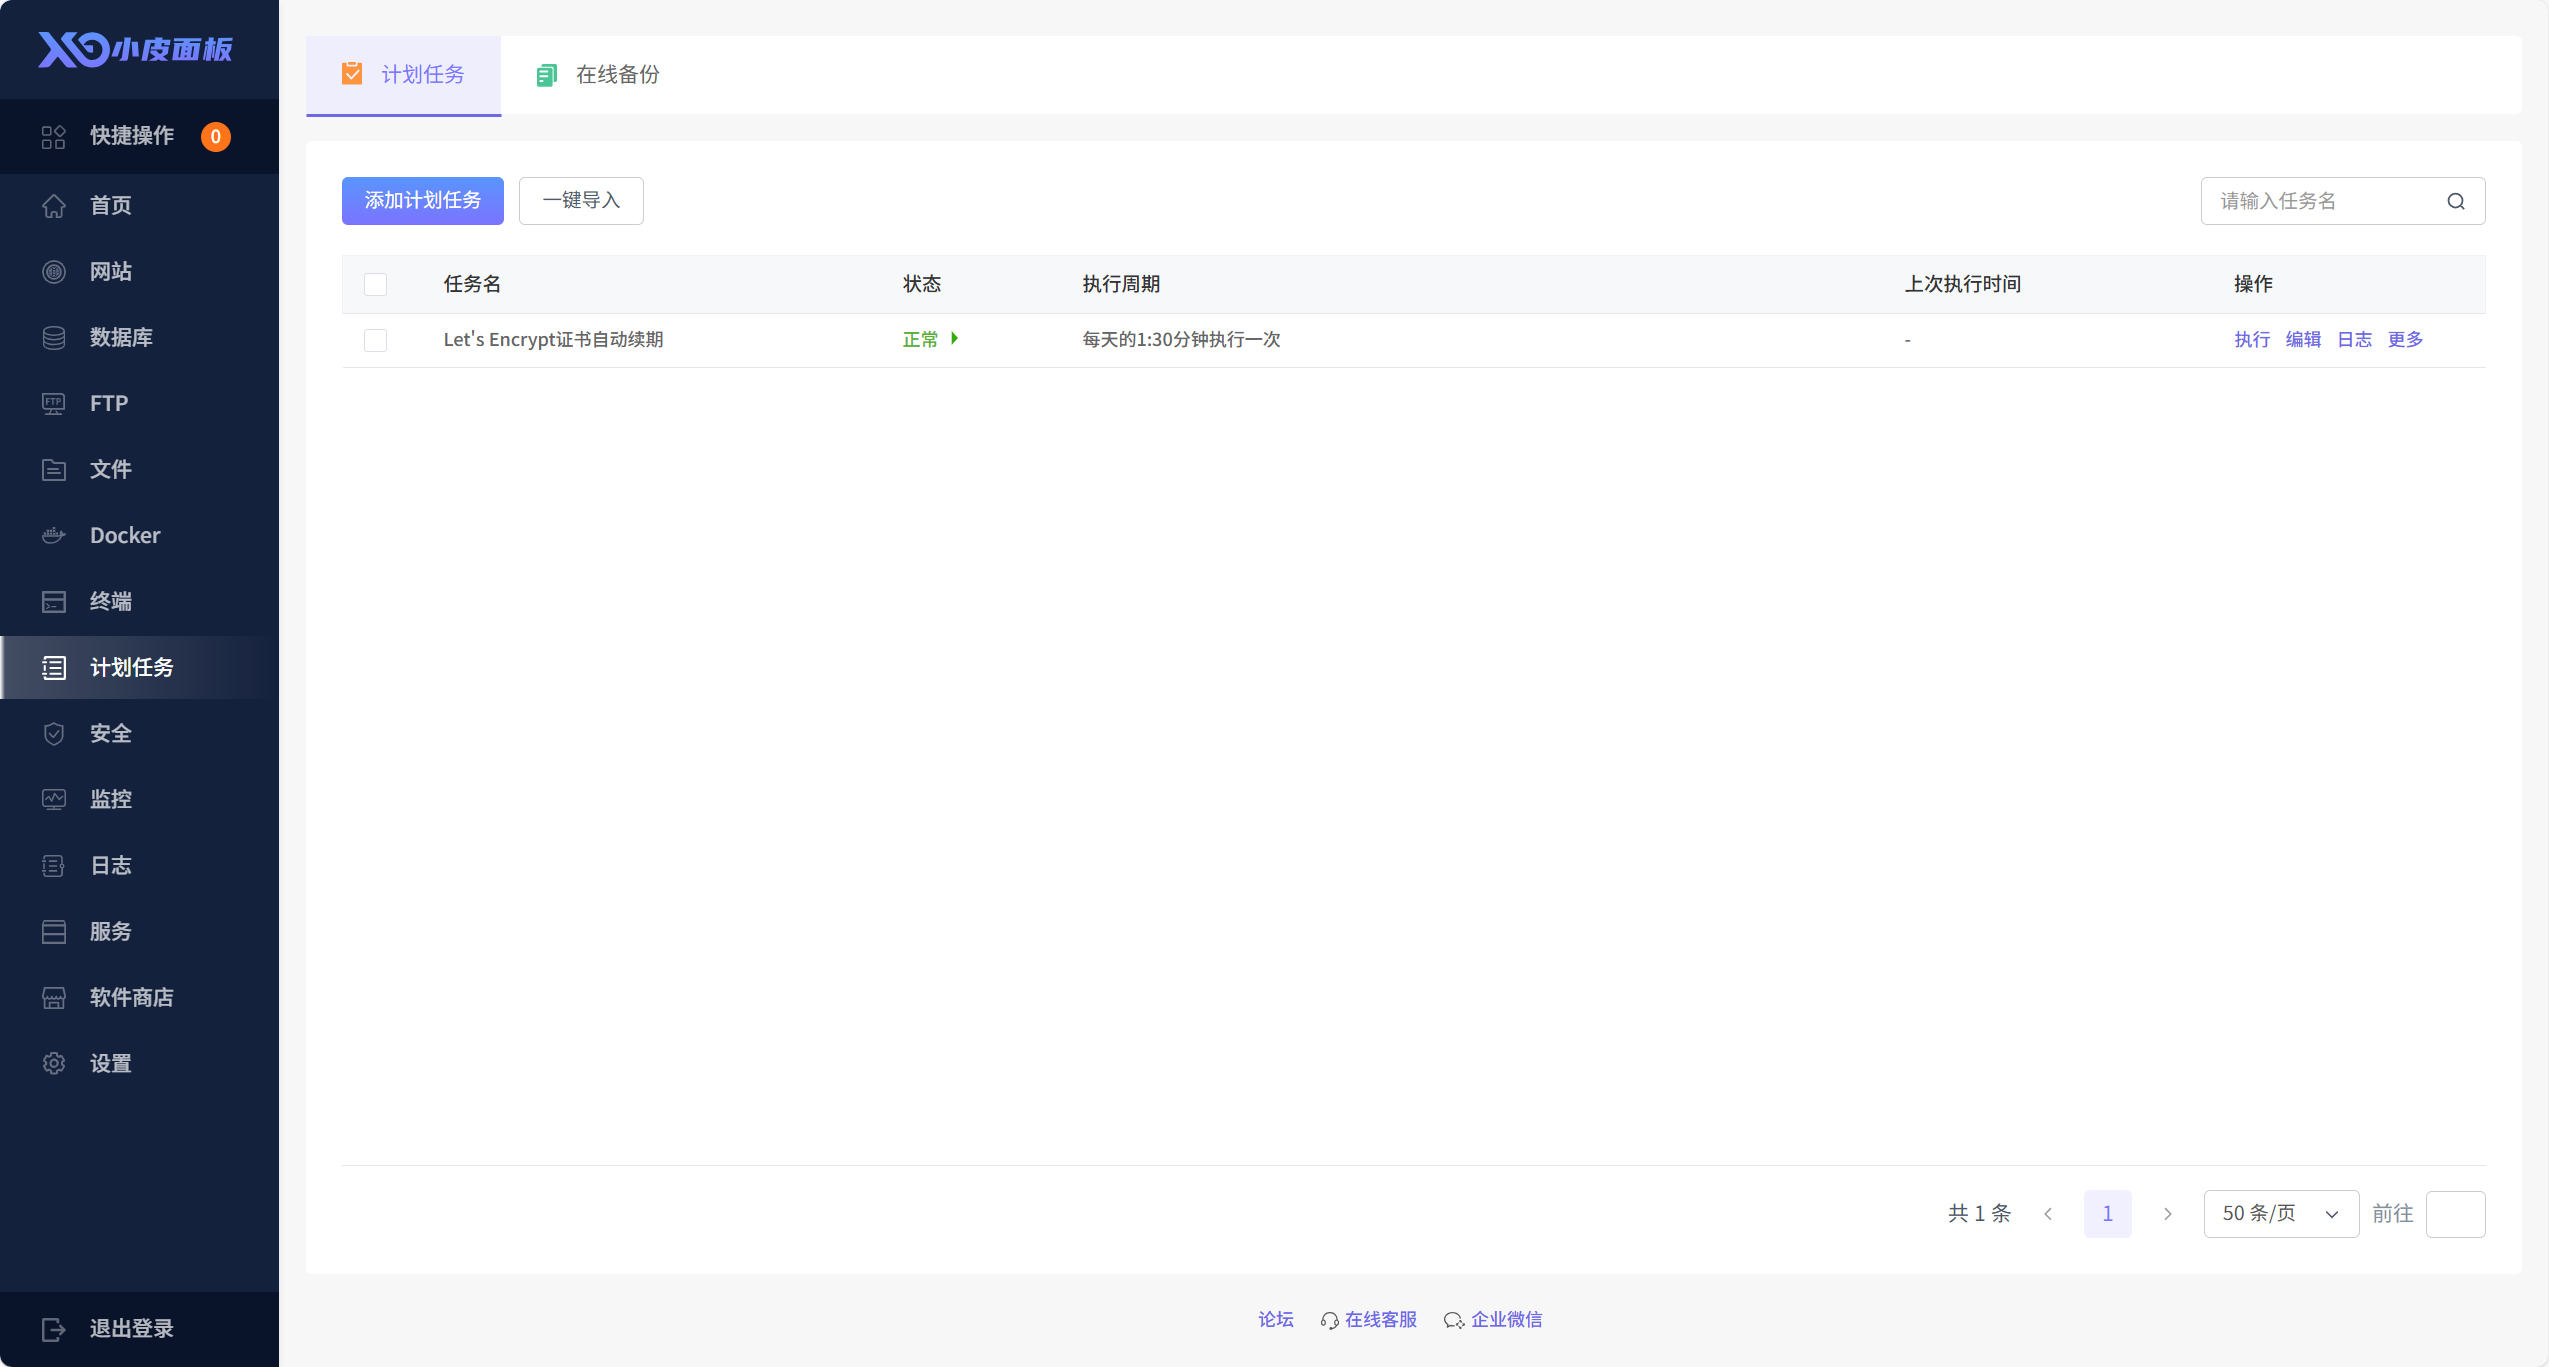Go to next page arrow
The width and height of the screenshot is (2549, 1367).
coord(2167,1213)
